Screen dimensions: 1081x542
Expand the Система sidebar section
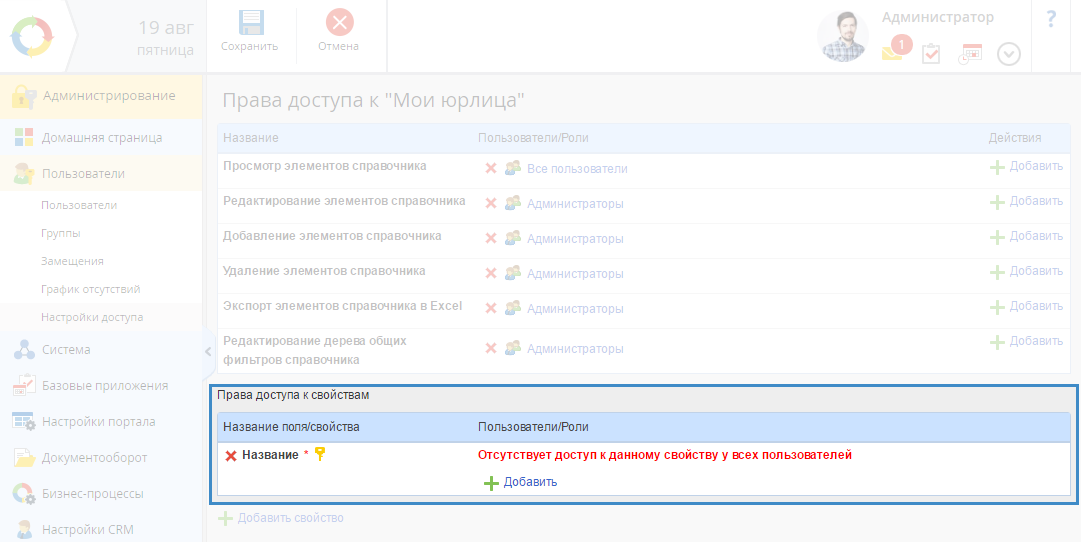(66, 350)
